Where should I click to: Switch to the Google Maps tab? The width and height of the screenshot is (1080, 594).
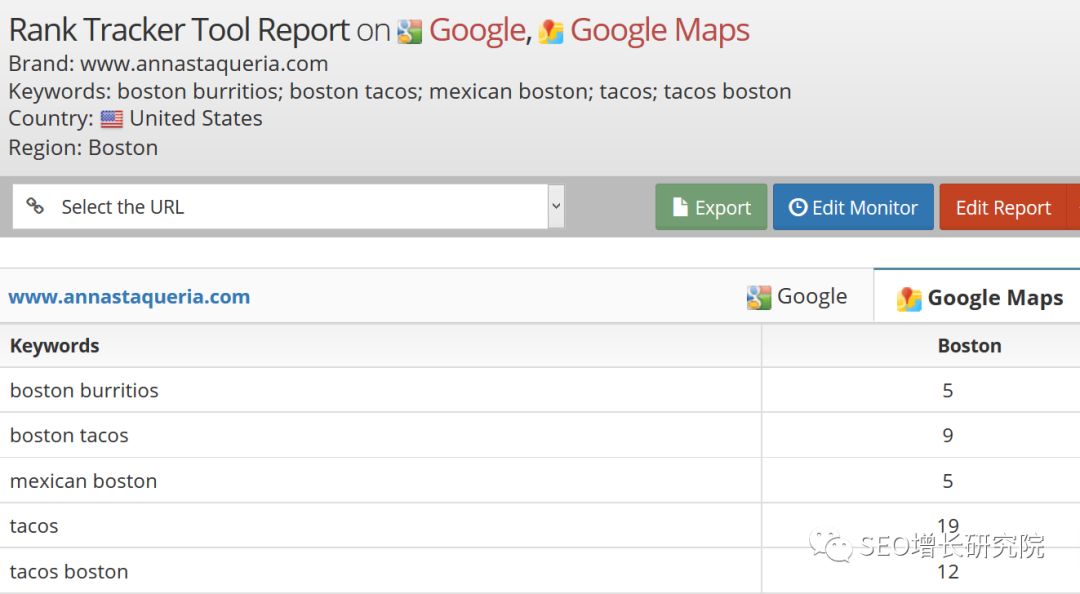(979, 297)
